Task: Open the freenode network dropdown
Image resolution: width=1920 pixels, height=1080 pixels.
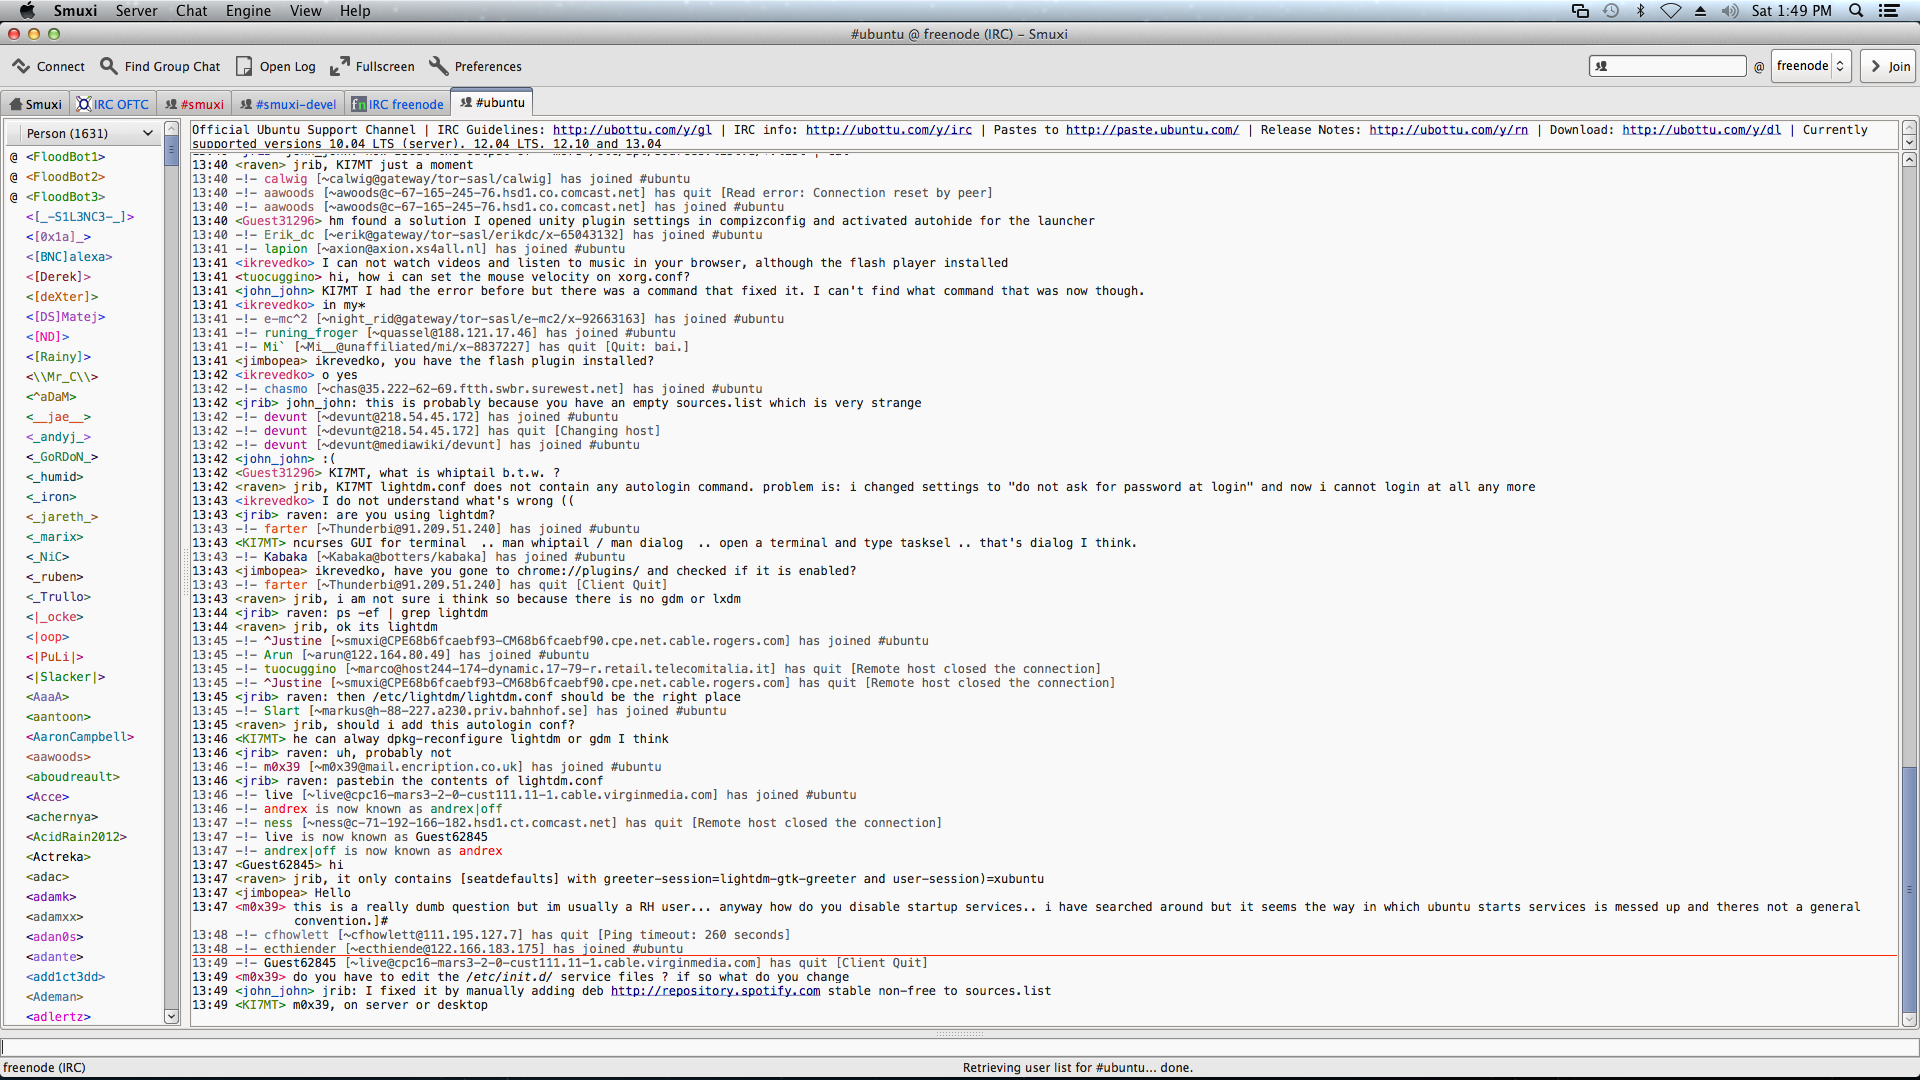Action: [x=1811, y=66]
